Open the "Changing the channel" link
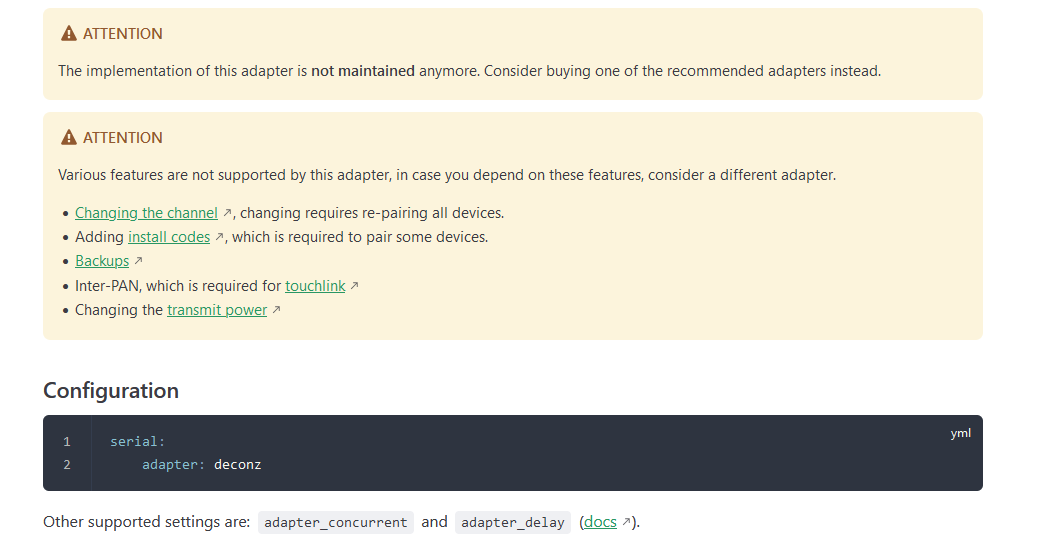 point(146,213)
